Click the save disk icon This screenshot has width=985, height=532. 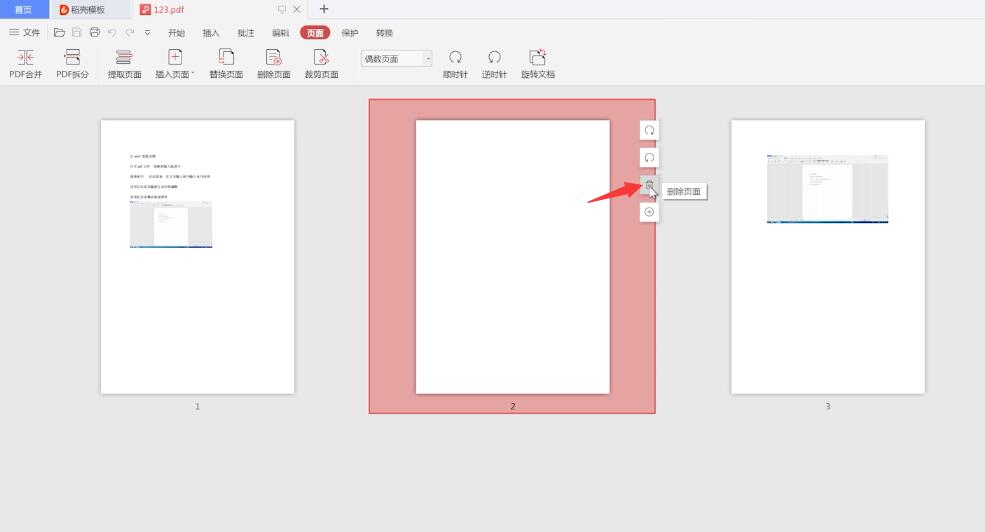(77, 32)
